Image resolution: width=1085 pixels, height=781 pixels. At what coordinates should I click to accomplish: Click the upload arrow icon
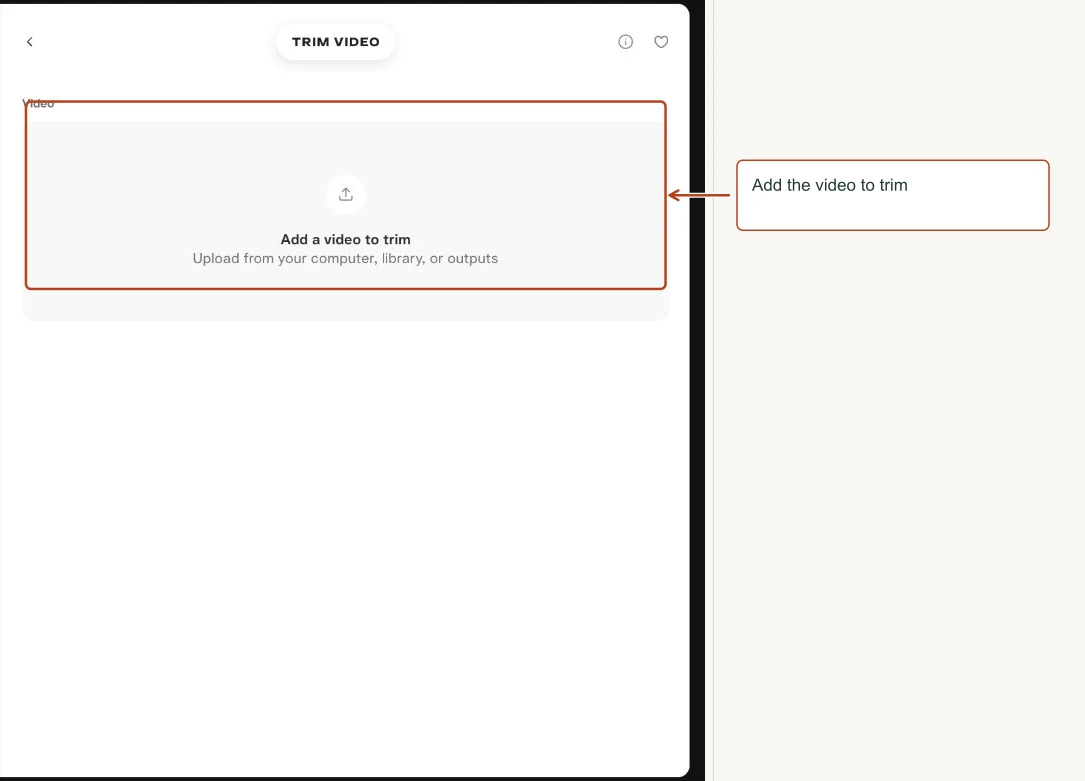click(x=345, y=194)
